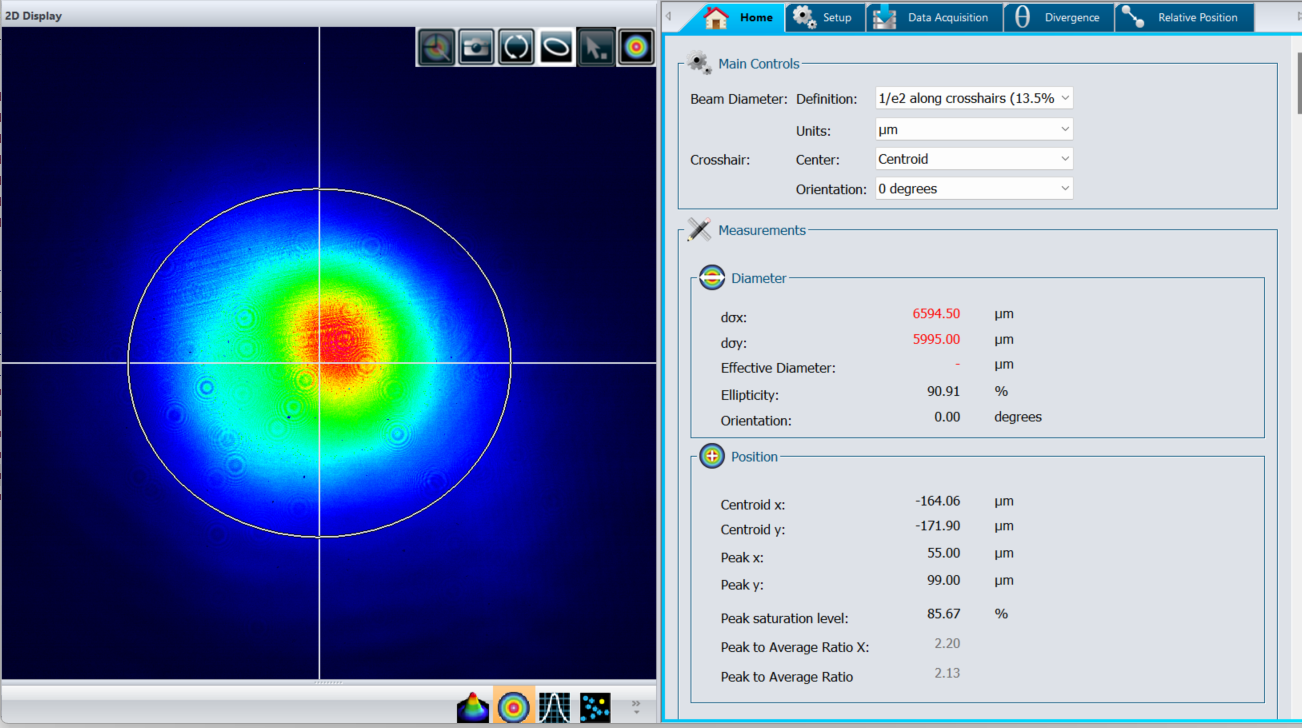Screen dimensions: 1302x728
Task: Click the crosshair display icon in 2D toolbar
Action: [x=436, y=47]
